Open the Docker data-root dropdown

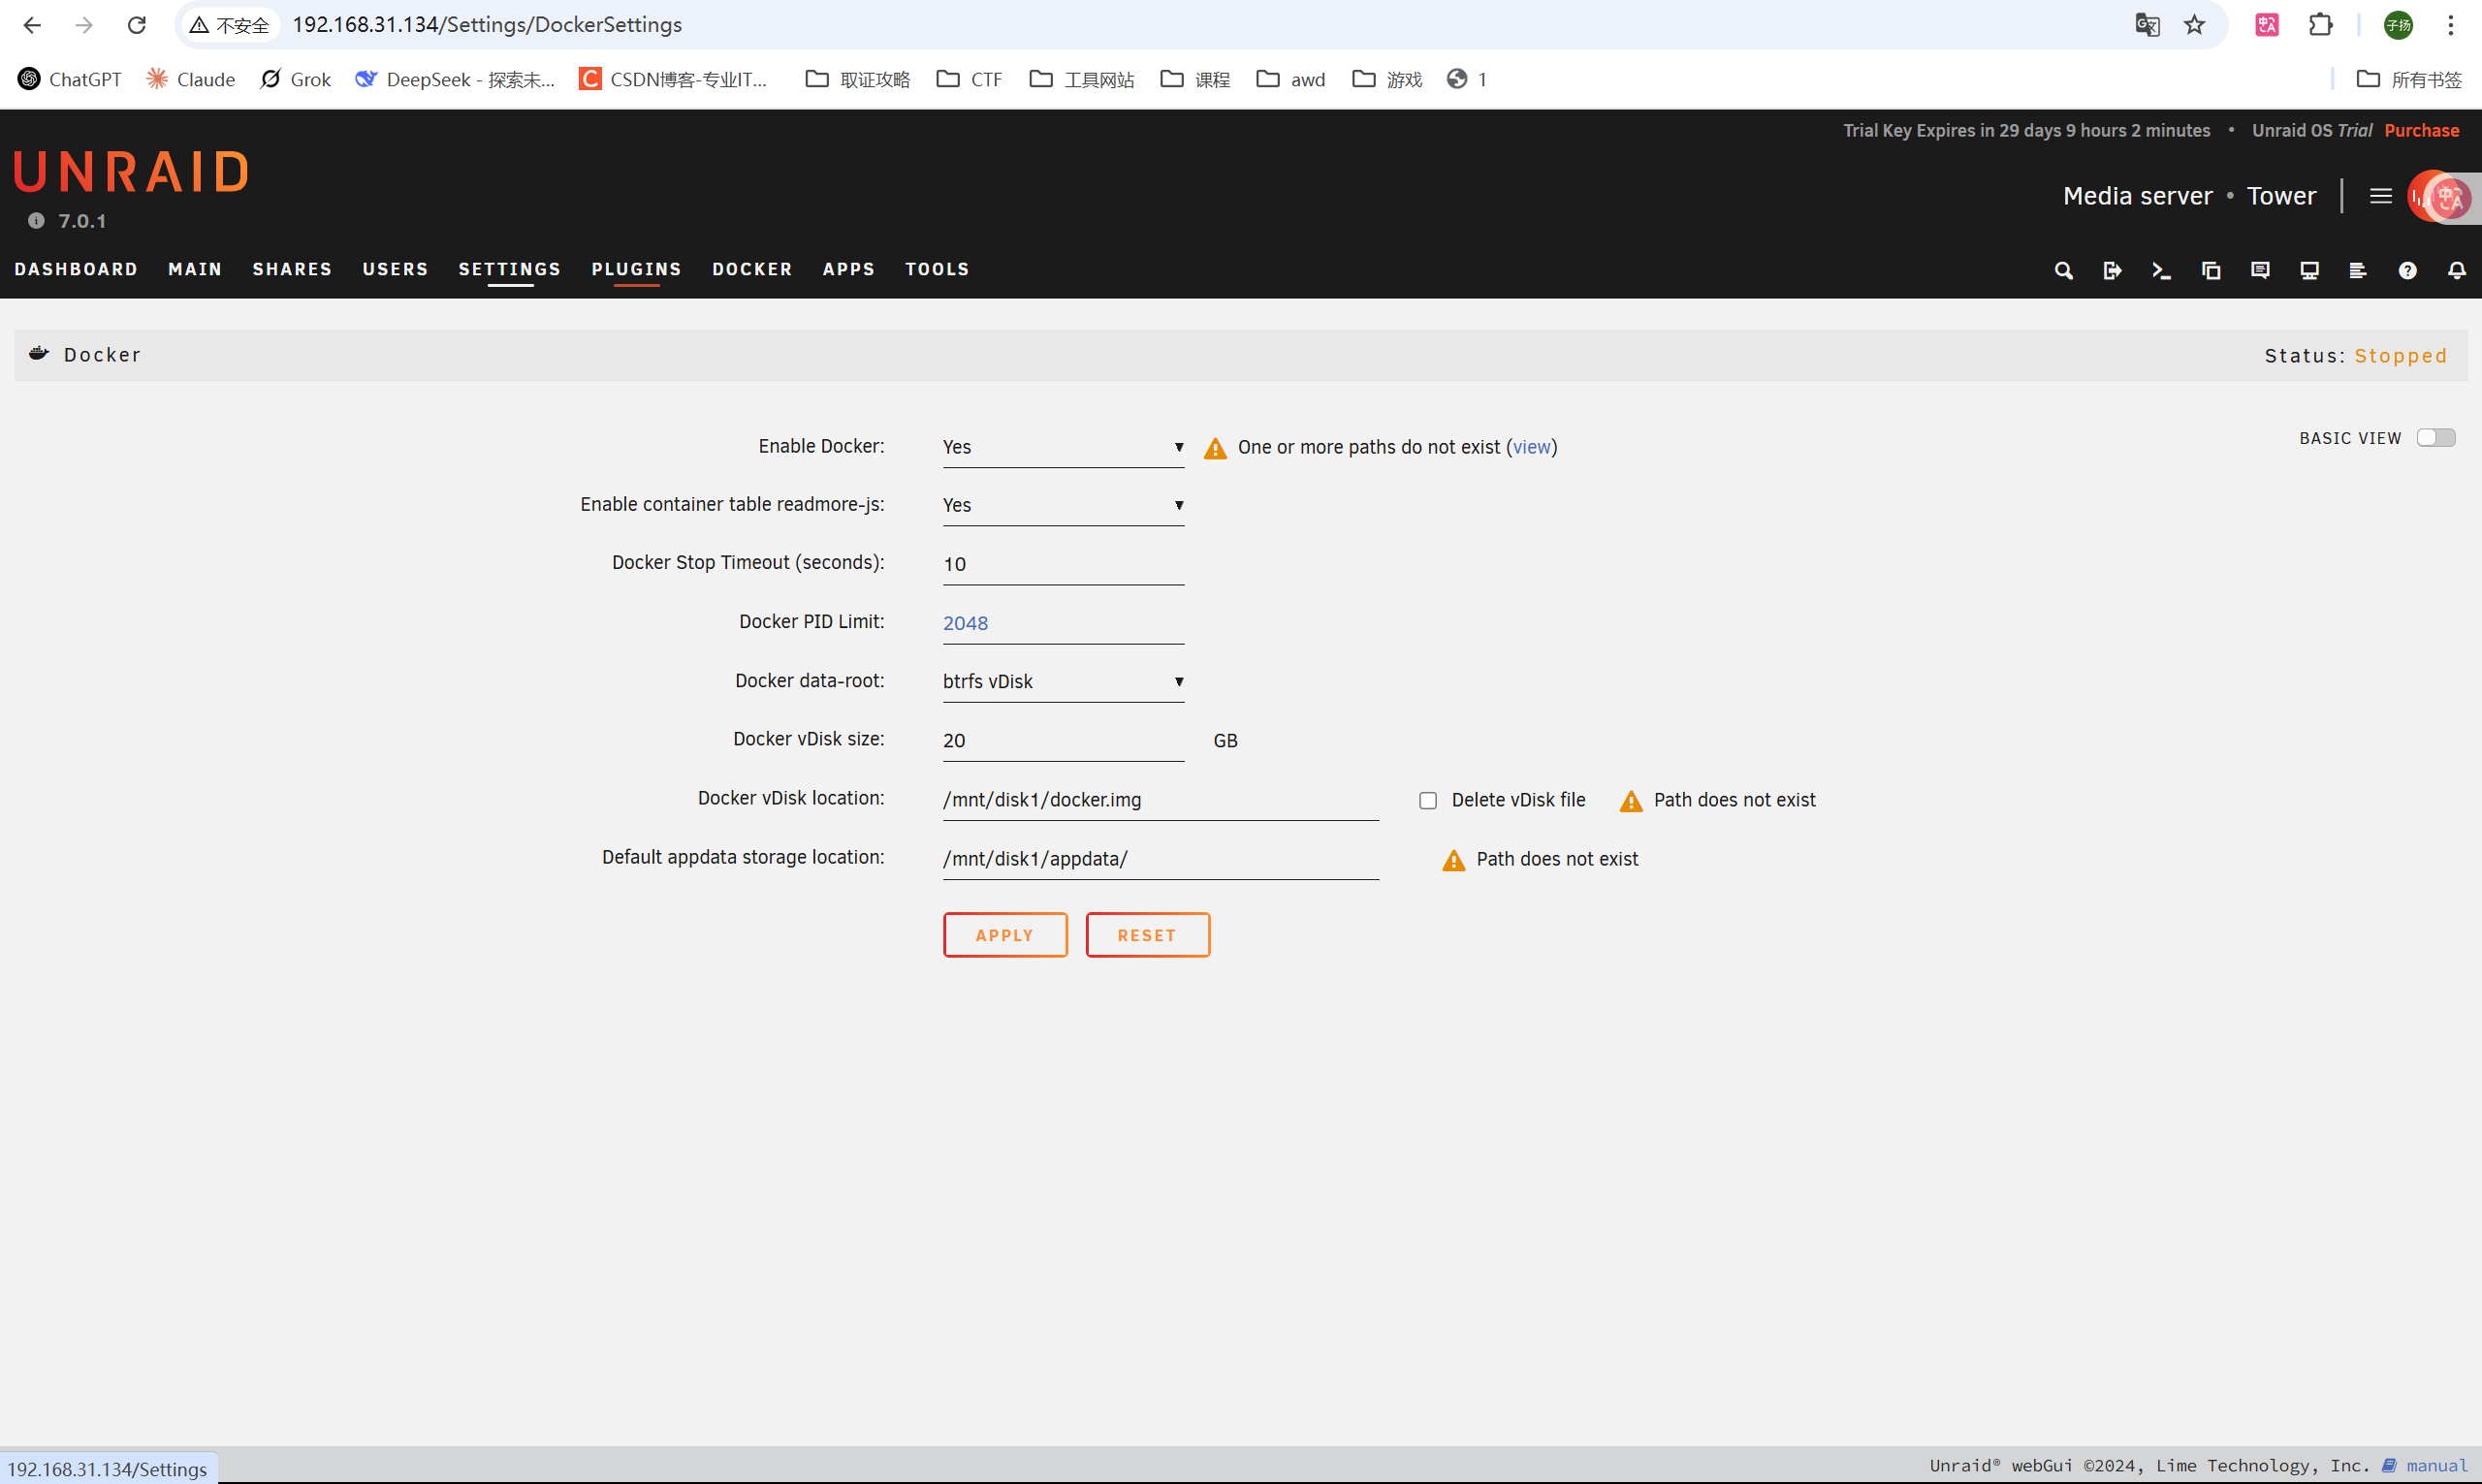tap(1063, 681)
